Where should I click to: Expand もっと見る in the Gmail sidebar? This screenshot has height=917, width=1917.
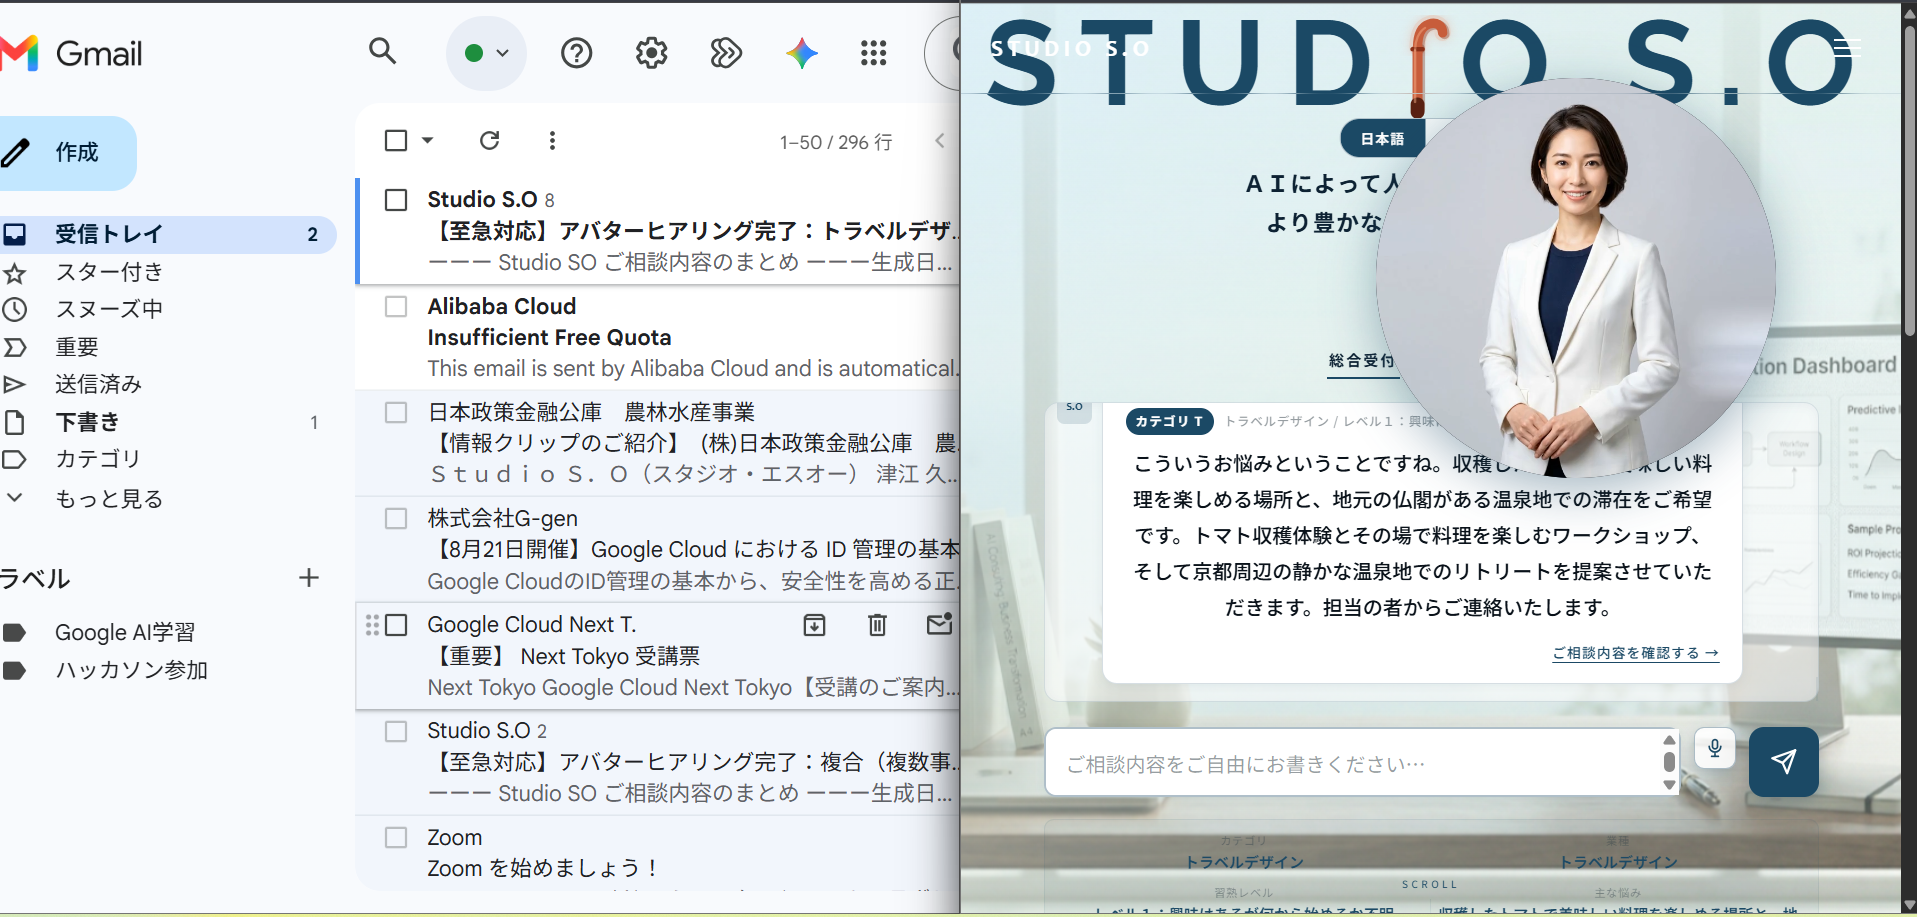pos(108,498)
